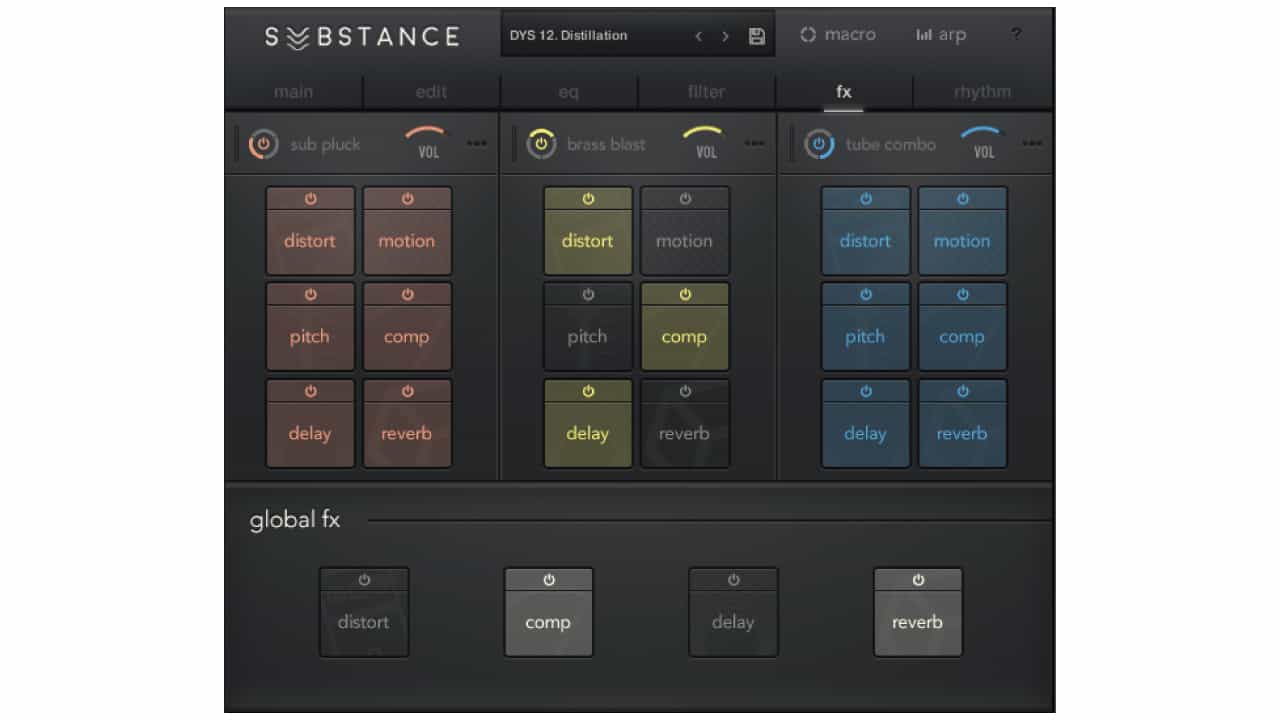1280x720 pixels.
Task: Switch to the rhythm tab
Action: coord(982,91)
